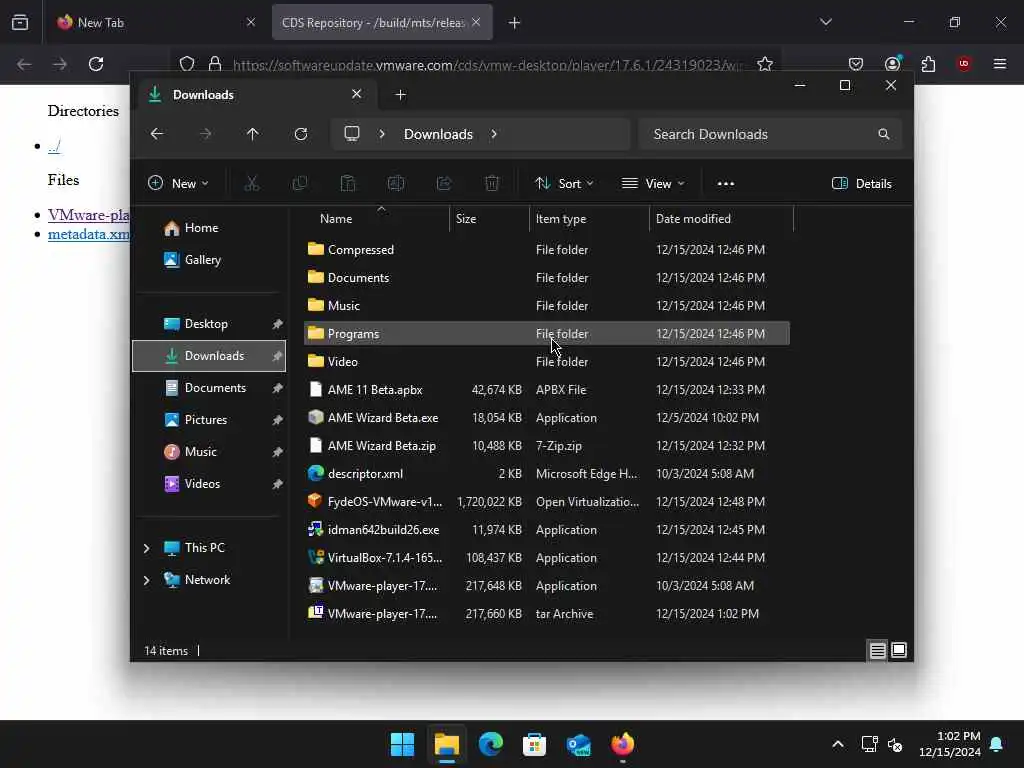Image resolution: width=1024 pixels, height=768 pixels.
Task: Switch to large thumbnails view icon
Action: 899,650
